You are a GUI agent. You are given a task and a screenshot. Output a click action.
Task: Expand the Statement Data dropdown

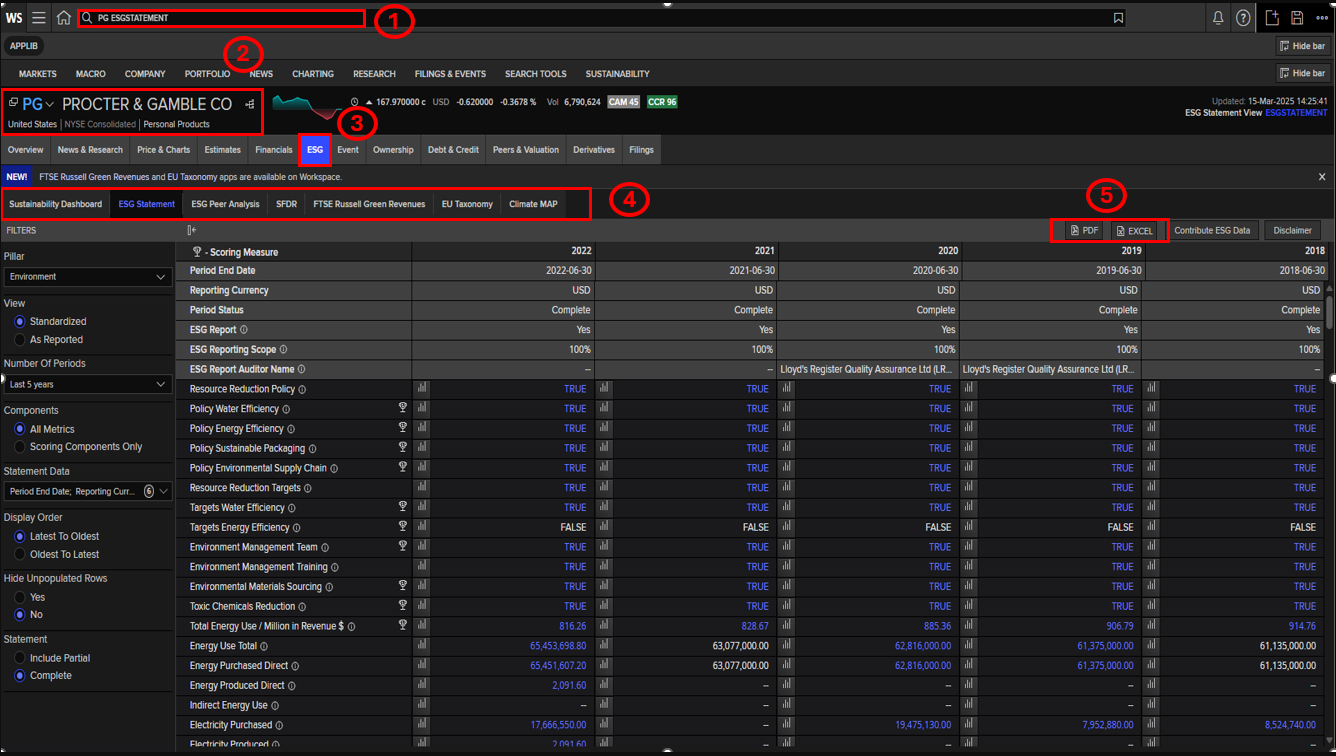click(x=88, y=491)
